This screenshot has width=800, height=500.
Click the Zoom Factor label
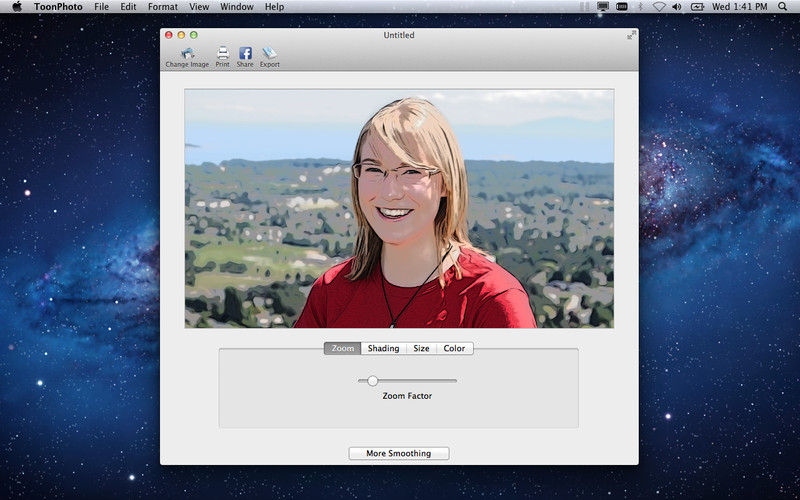(x=407, y=396)
